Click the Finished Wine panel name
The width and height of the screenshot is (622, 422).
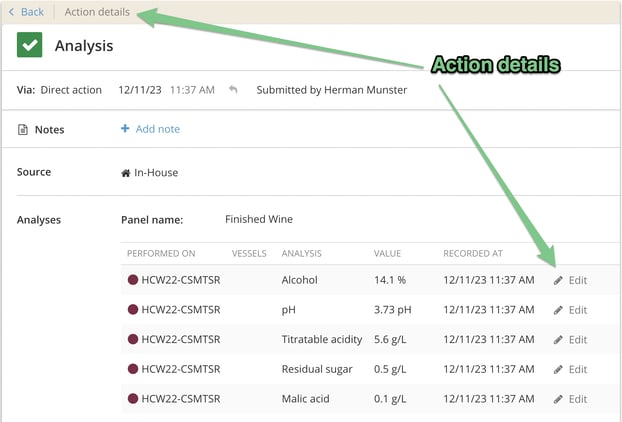point(259,219)
